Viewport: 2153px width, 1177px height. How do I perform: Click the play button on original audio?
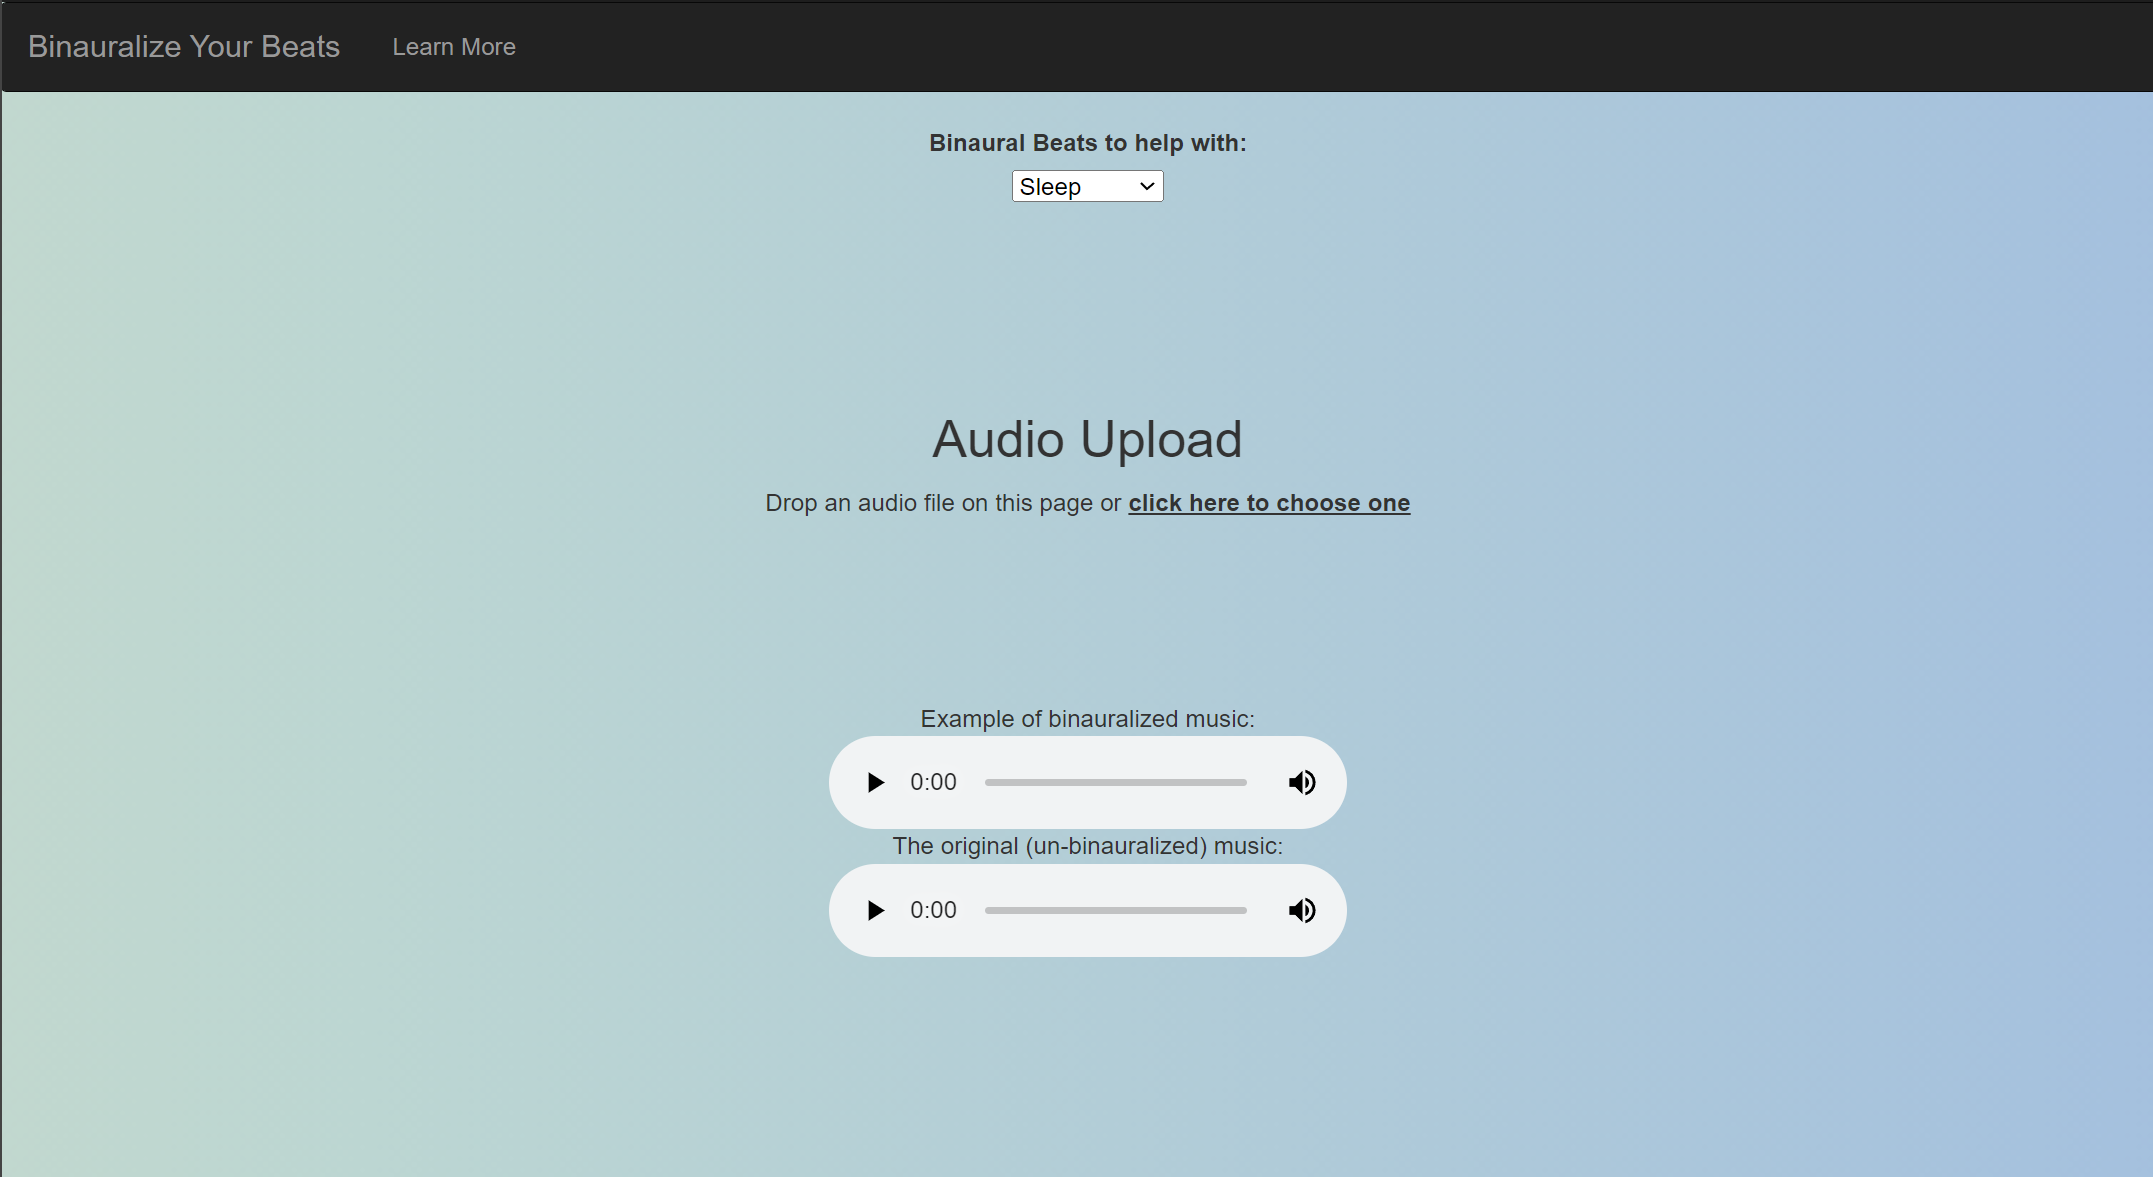click(875, 909)
